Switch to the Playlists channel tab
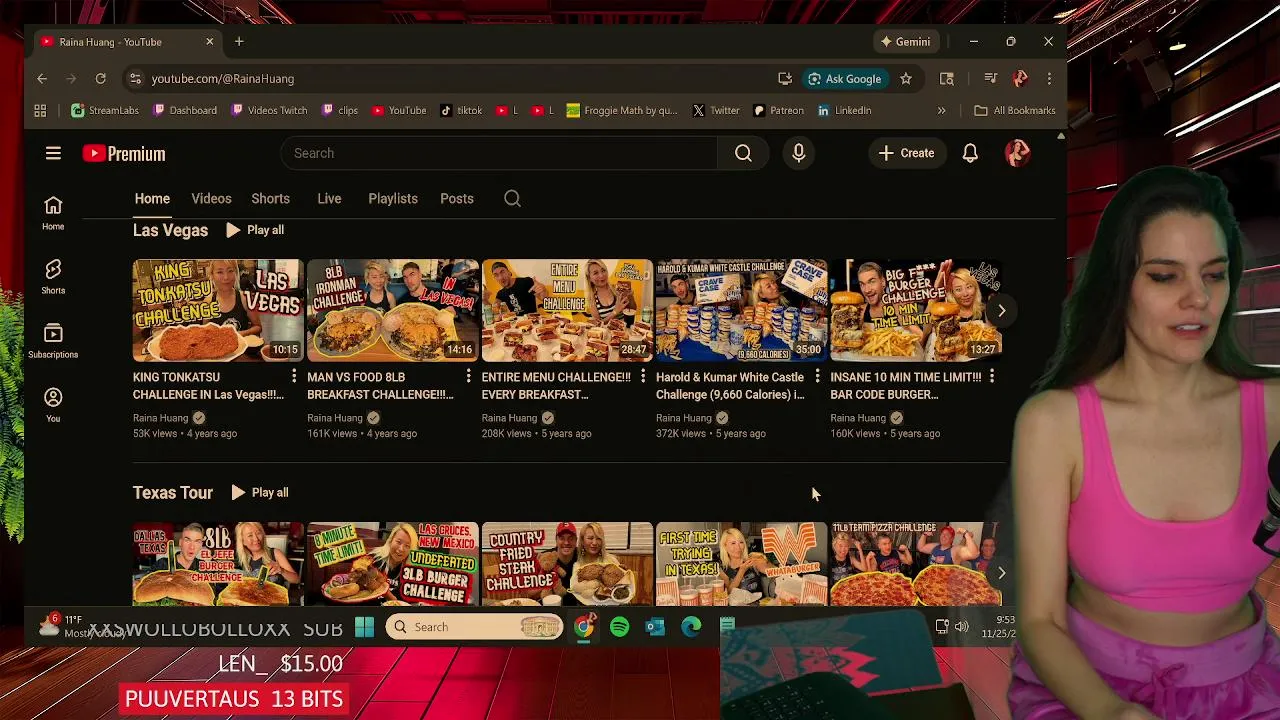The height and width of the screenshot is (720, 1280). point(393,198)
